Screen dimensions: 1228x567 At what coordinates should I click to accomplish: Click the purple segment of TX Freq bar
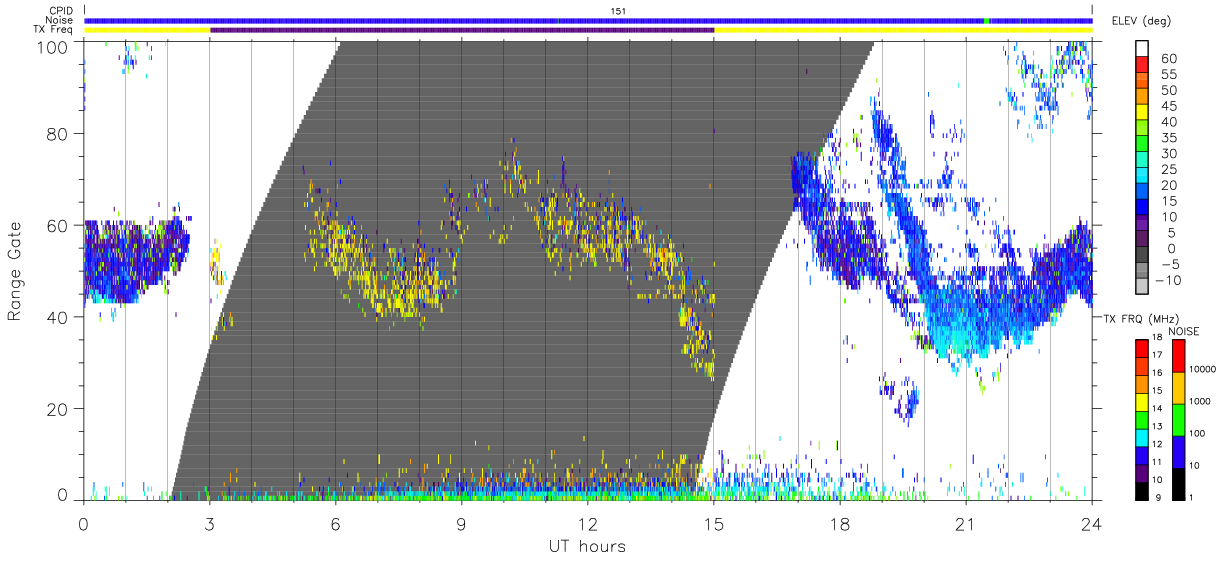[461, 30]
